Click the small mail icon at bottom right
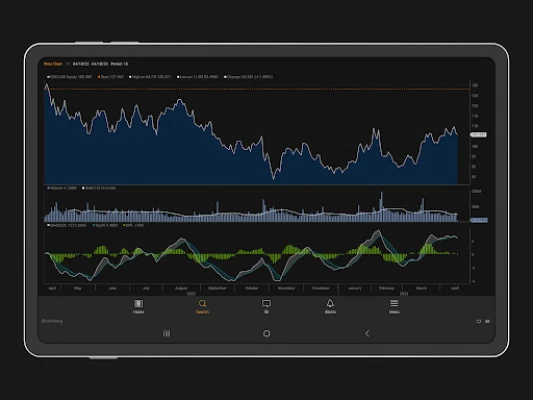 coord(487,321)
